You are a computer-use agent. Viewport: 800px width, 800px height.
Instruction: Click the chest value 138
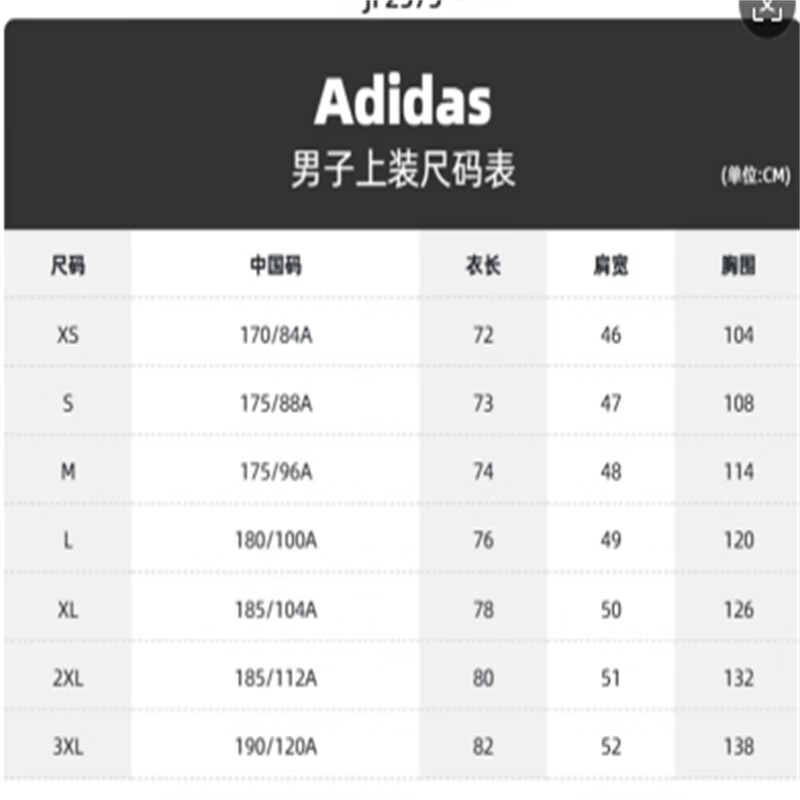coord(739,747)
